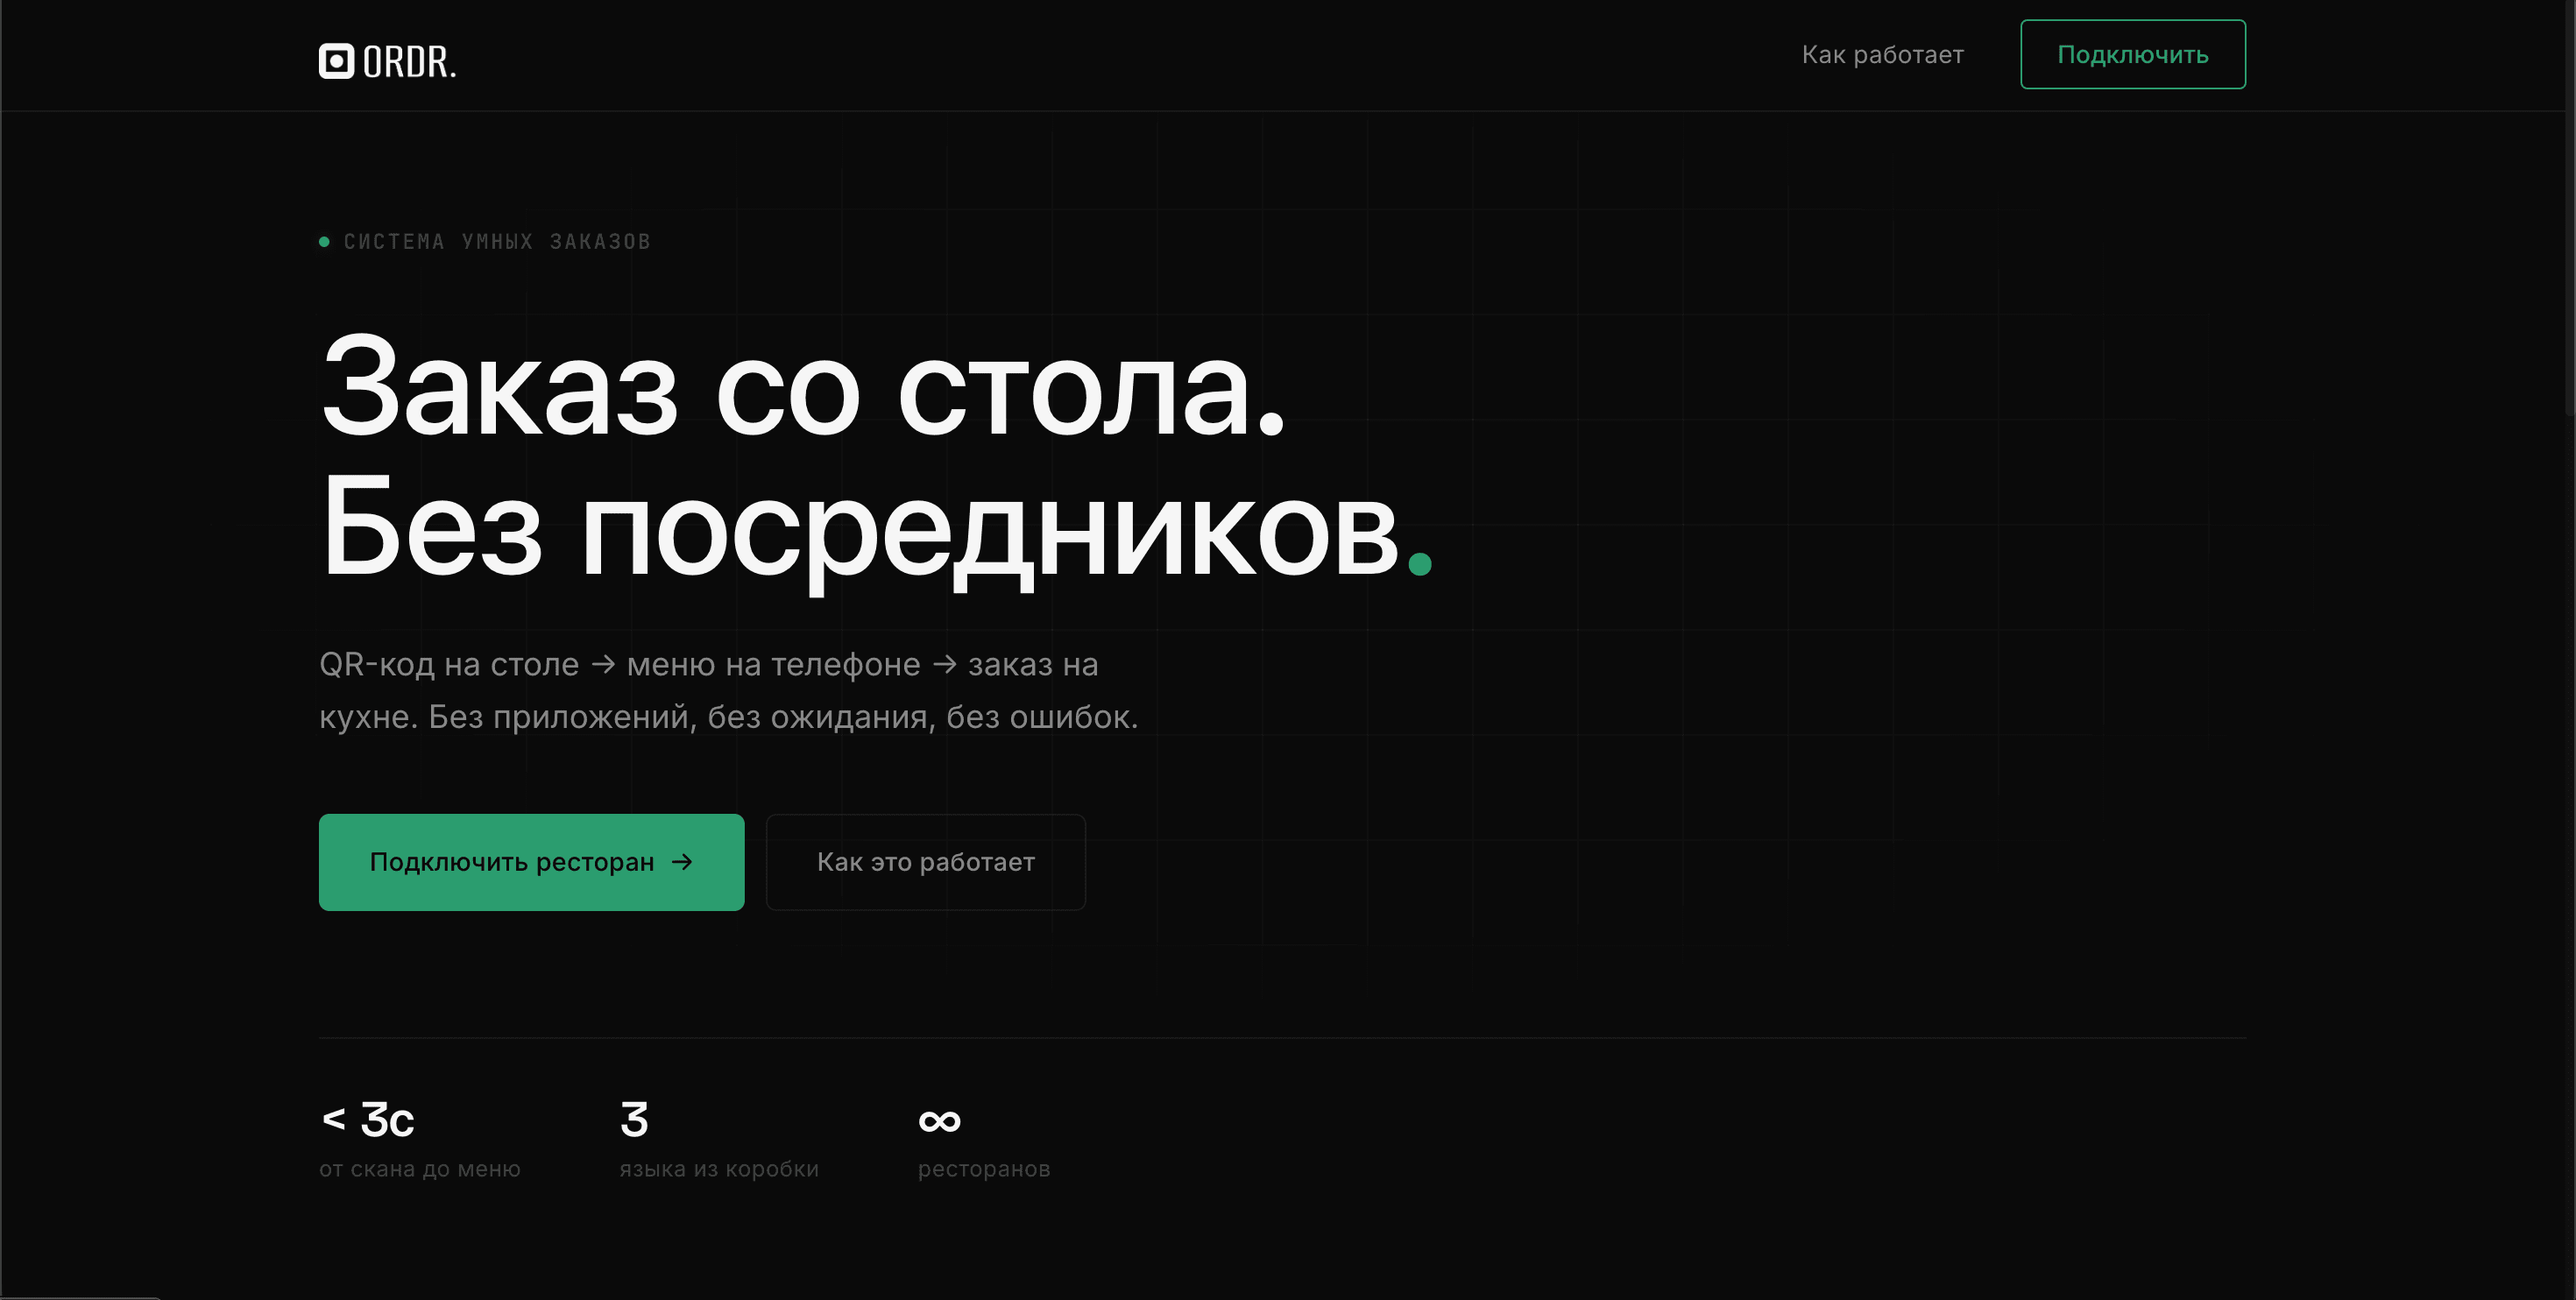Click the green Подключить ресторан button

point(531,862)
